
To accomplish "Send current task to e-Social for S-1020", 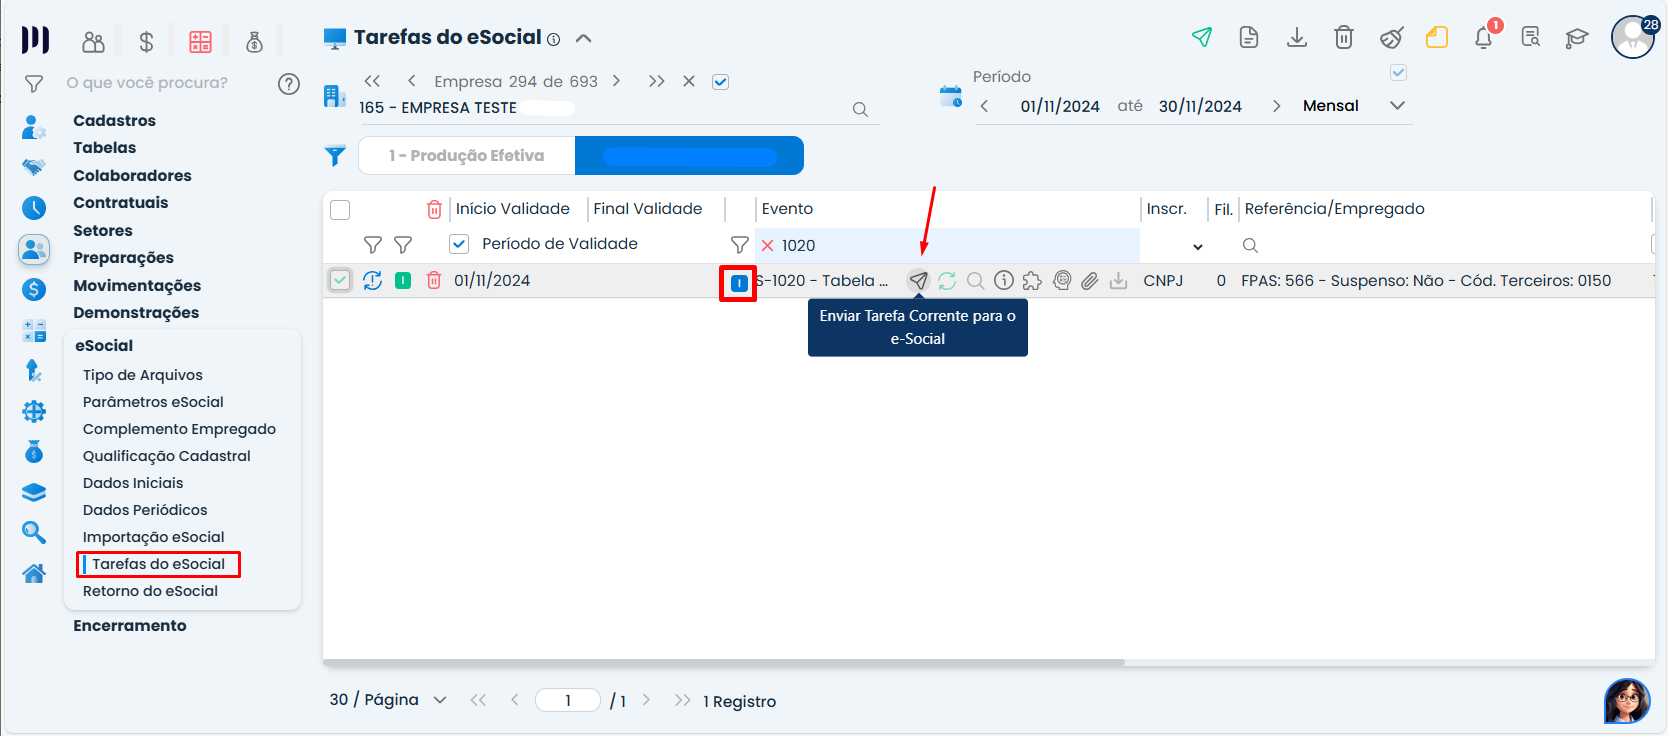I will click(918, 281).
